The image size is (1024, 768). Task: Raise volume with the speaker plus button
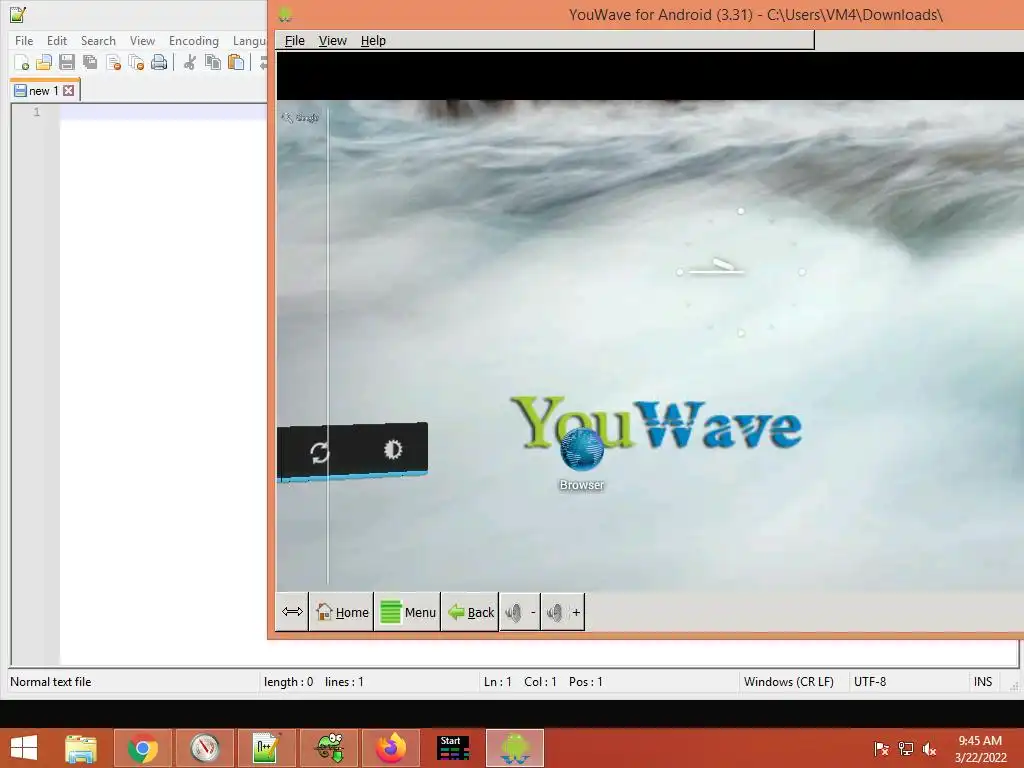[562, 612]
